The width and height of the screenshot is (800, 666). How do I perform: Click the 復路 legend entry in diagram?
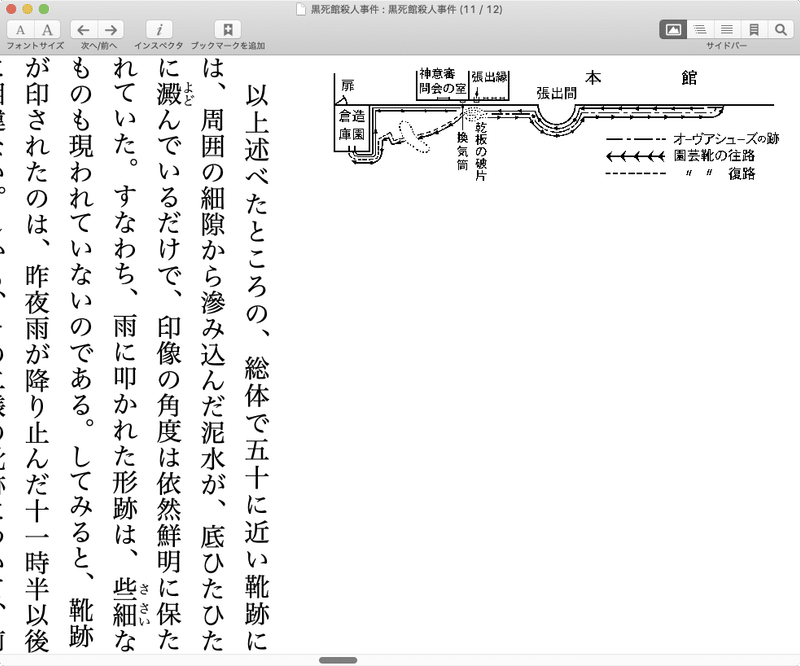click(741, 174)
